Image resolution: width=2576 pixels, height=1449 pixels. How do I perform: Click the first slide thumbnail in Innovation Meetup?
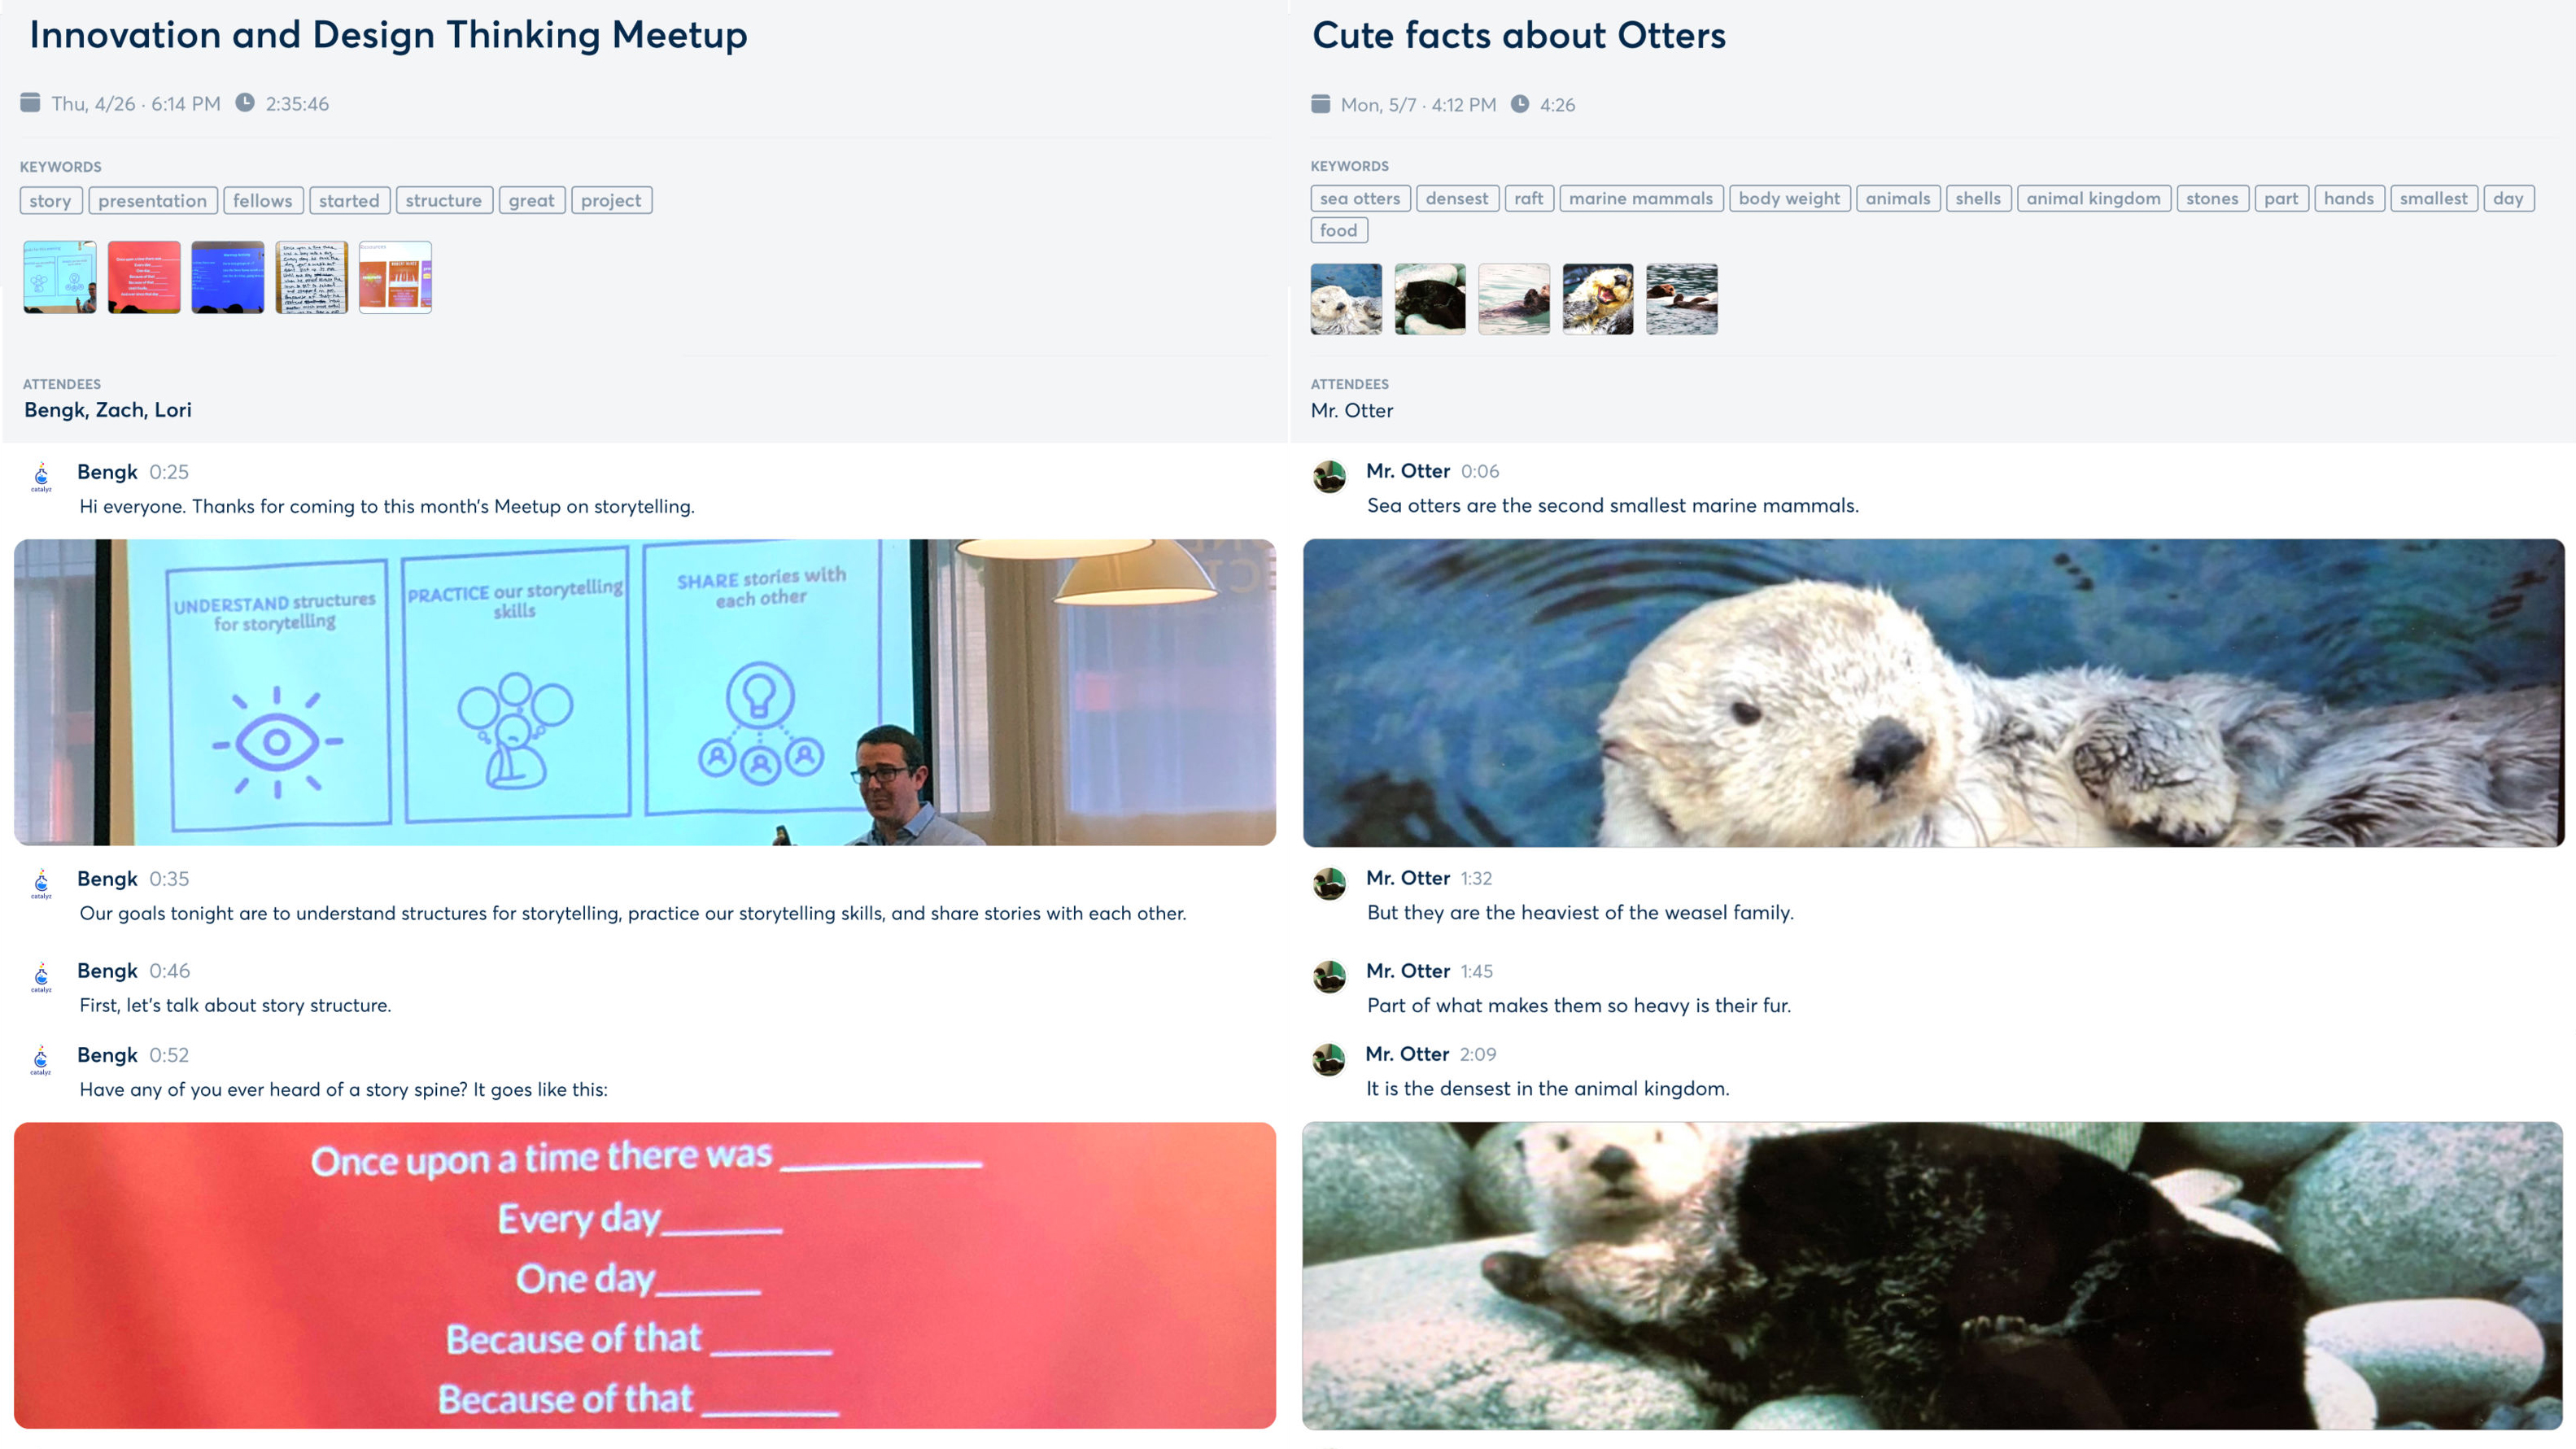[x=59, y=276]
